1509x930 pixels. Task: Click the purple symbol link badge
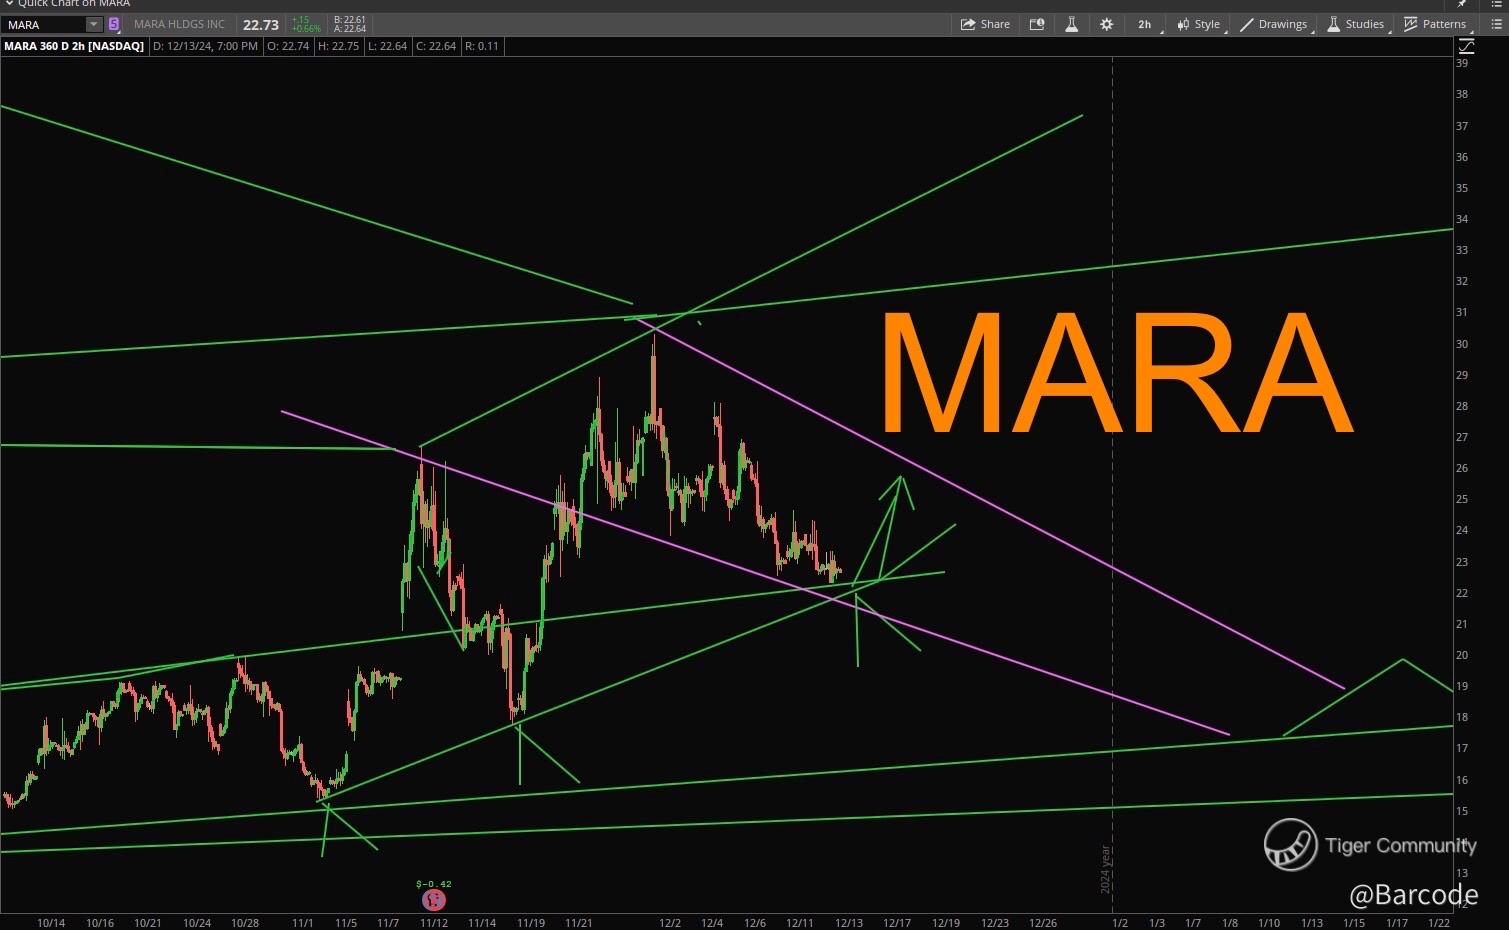click(114, 24)
